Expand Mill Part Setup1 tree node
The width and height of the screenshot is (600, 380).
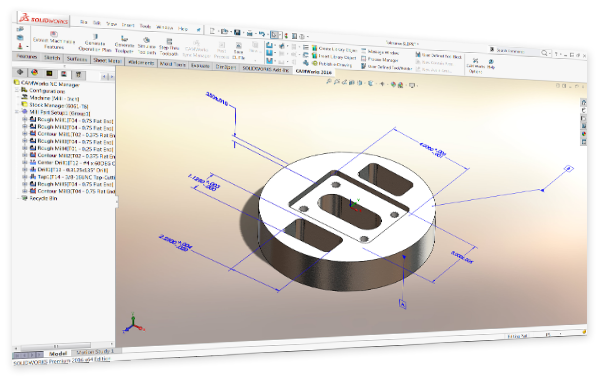(x=17, y=112)
